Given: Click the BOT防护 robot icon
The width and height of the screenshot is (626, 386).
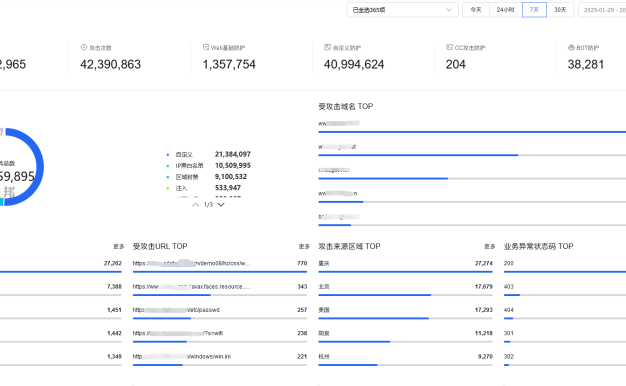Looking at the screenshot, I should pos(571,47).
